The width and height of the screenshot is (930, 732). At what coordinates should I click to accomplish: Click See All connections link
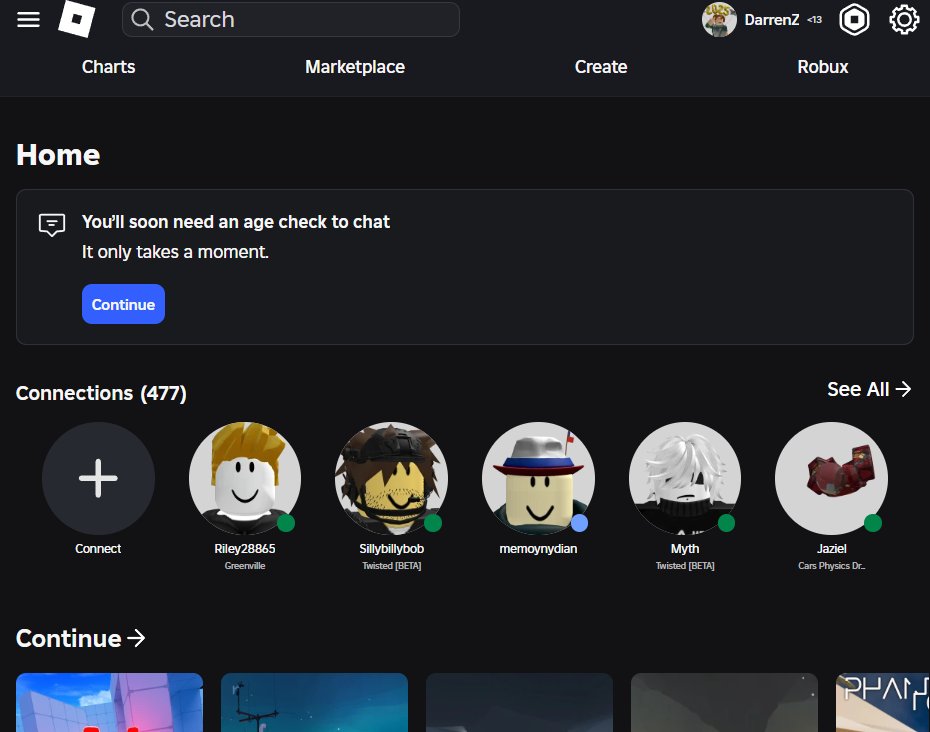click(869, 389)
